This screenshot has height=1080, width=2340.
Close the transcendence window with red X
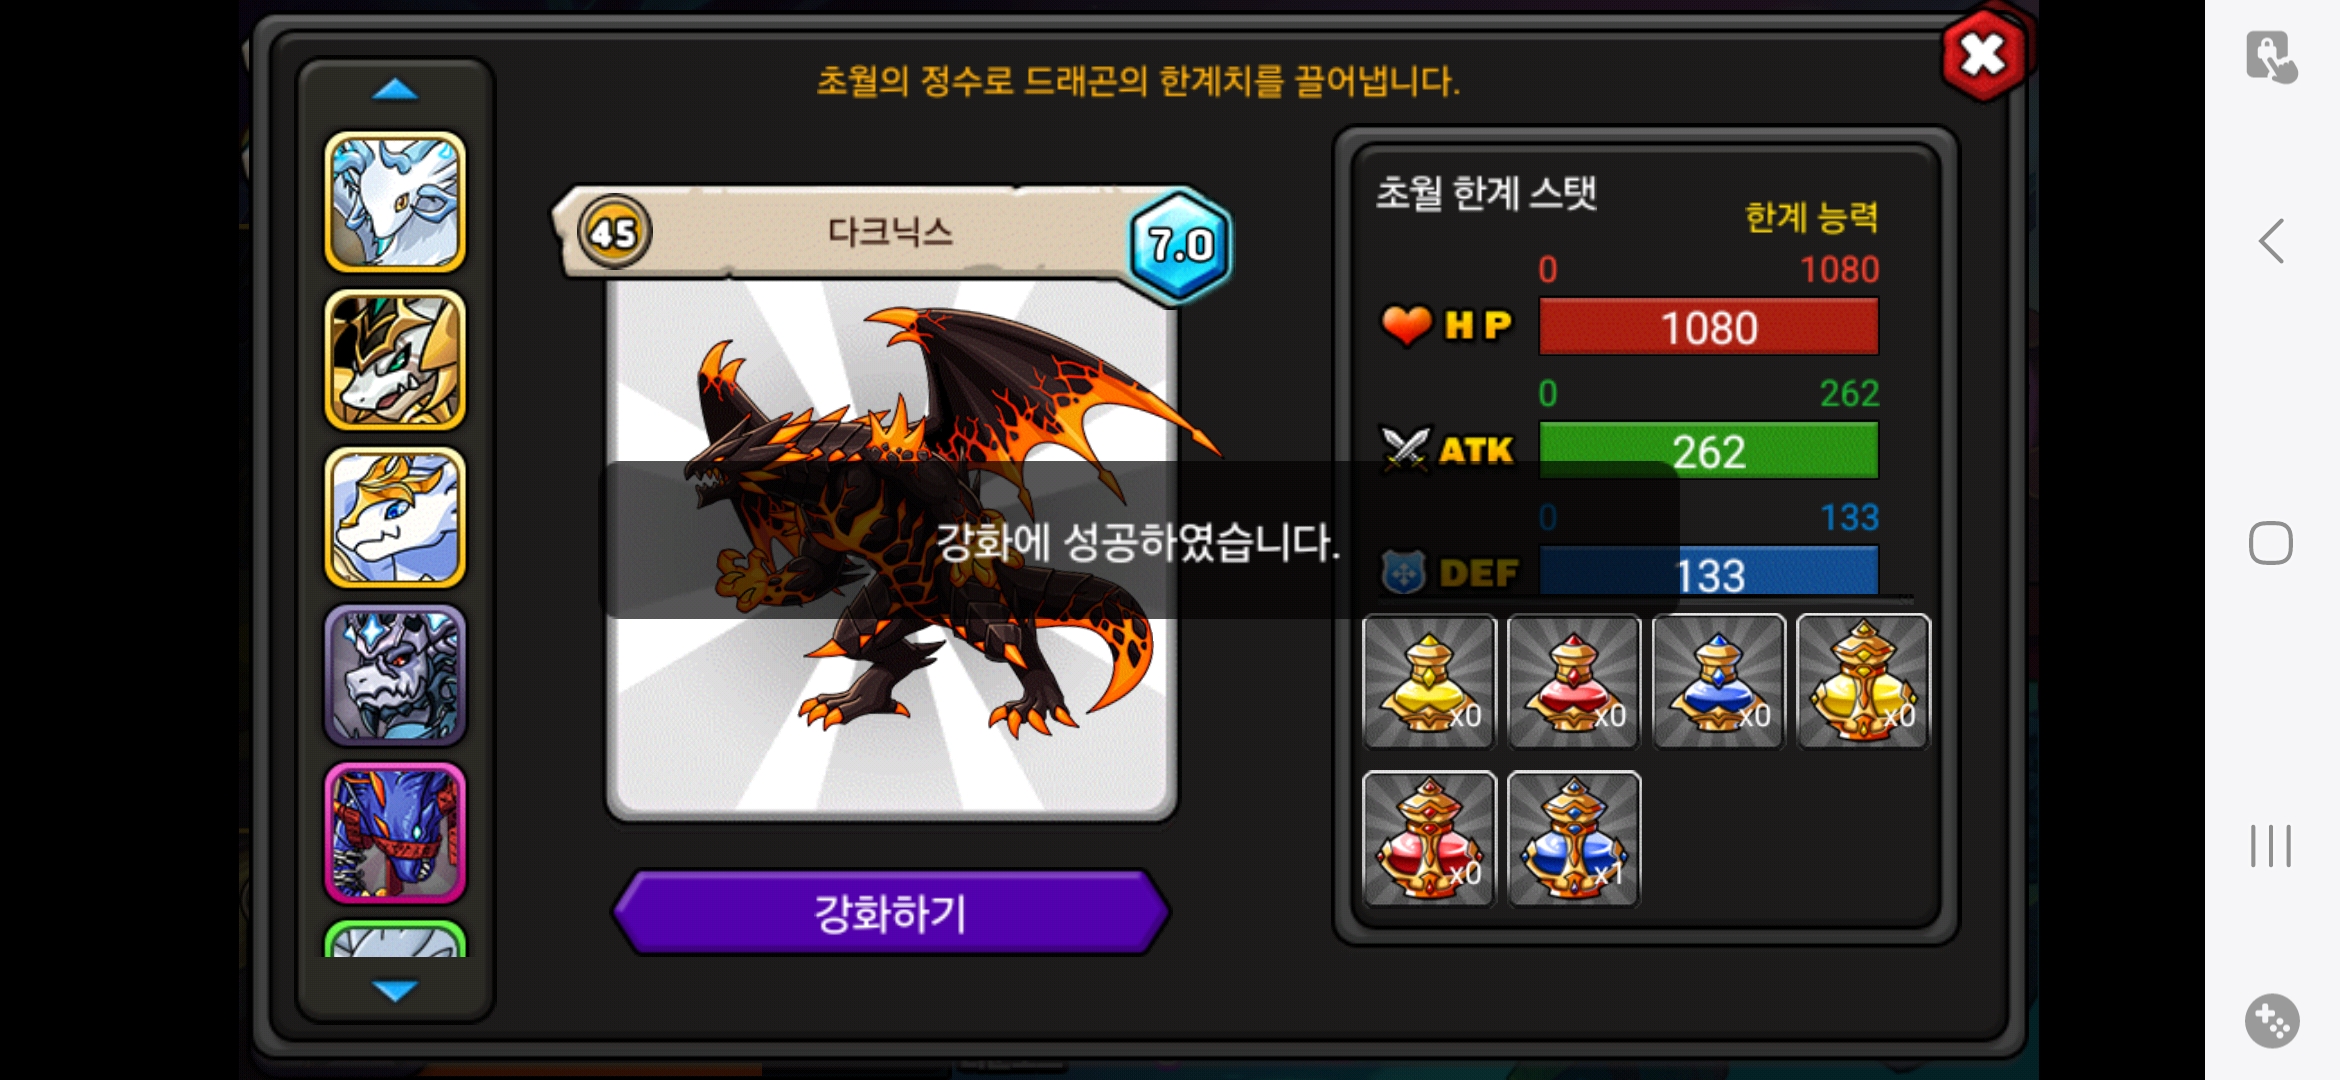[1983, 55]
